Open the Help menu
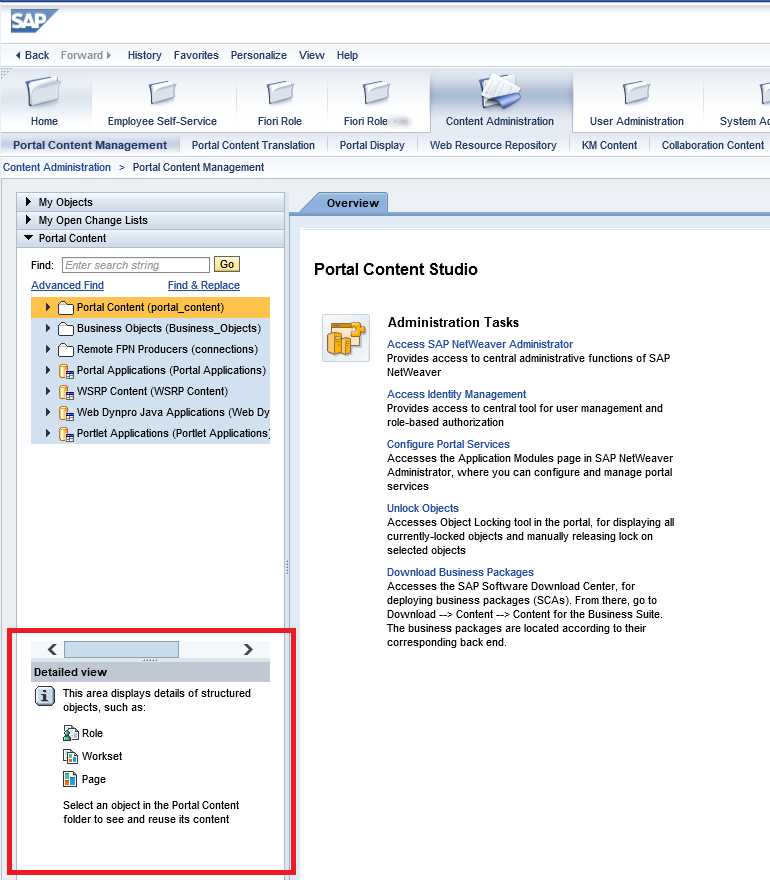This screenshot has height=880, width=770. [x=347, y=55]
